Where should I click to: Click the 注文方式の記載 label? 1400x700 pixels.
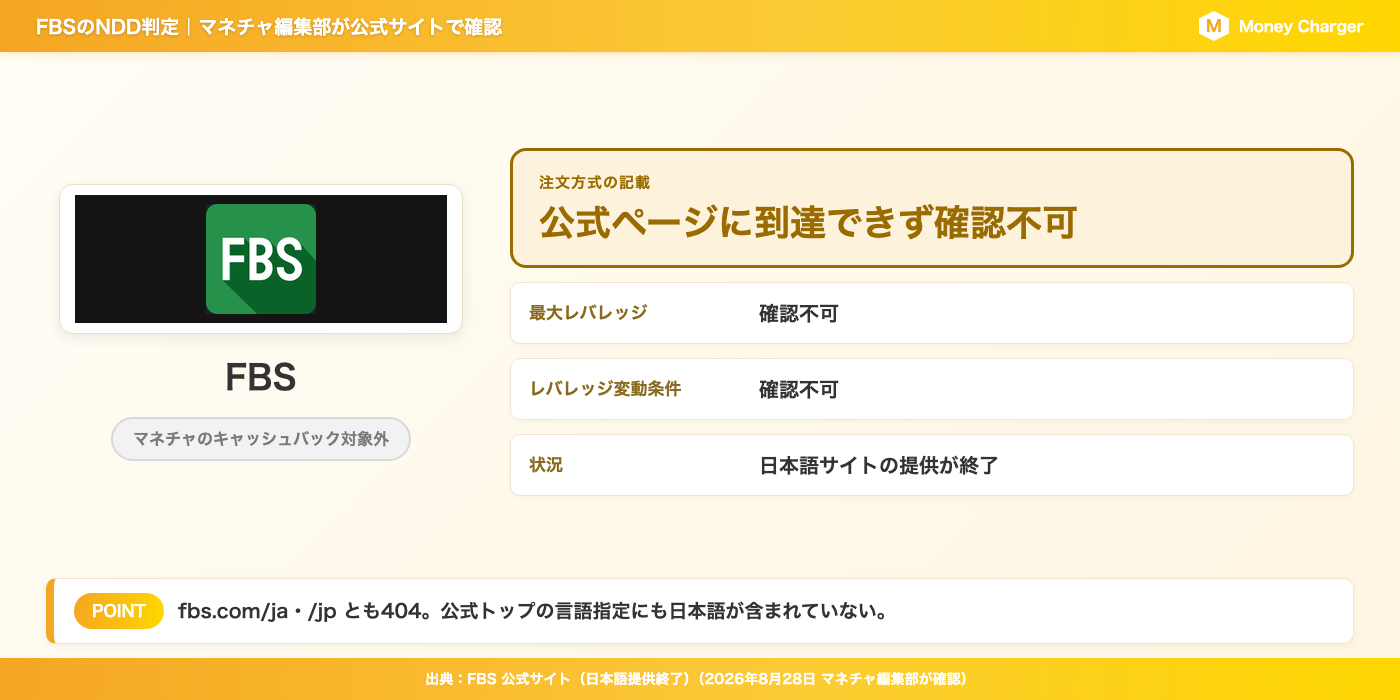[594, 183]
